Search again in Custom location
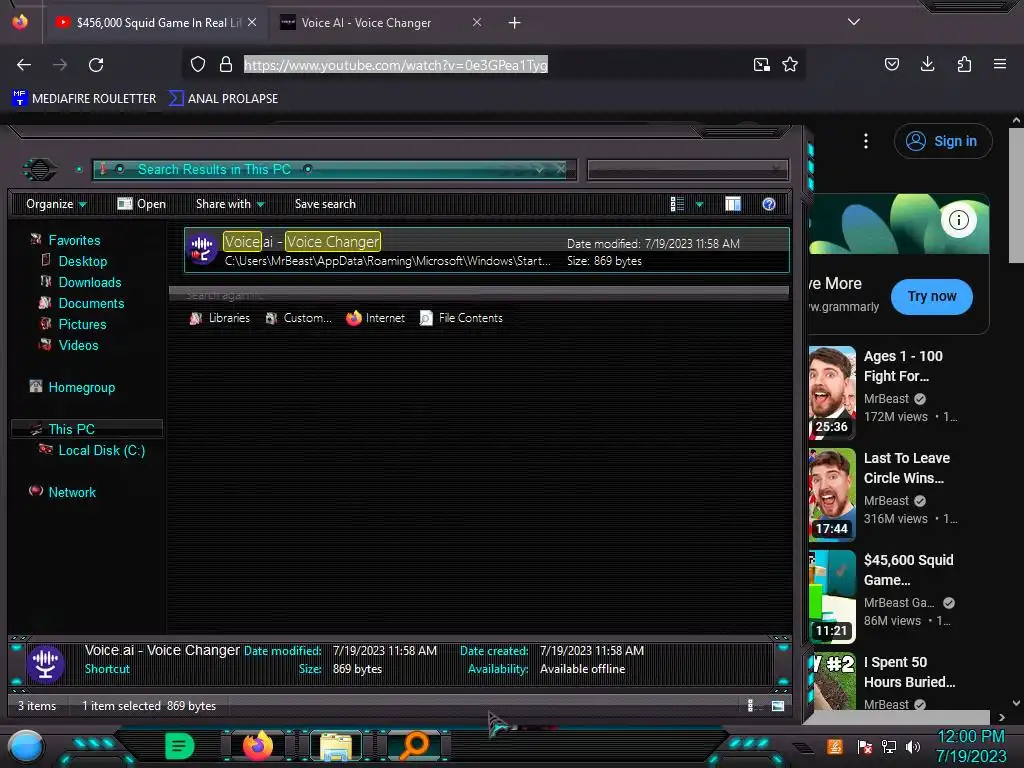 point(299,318)
